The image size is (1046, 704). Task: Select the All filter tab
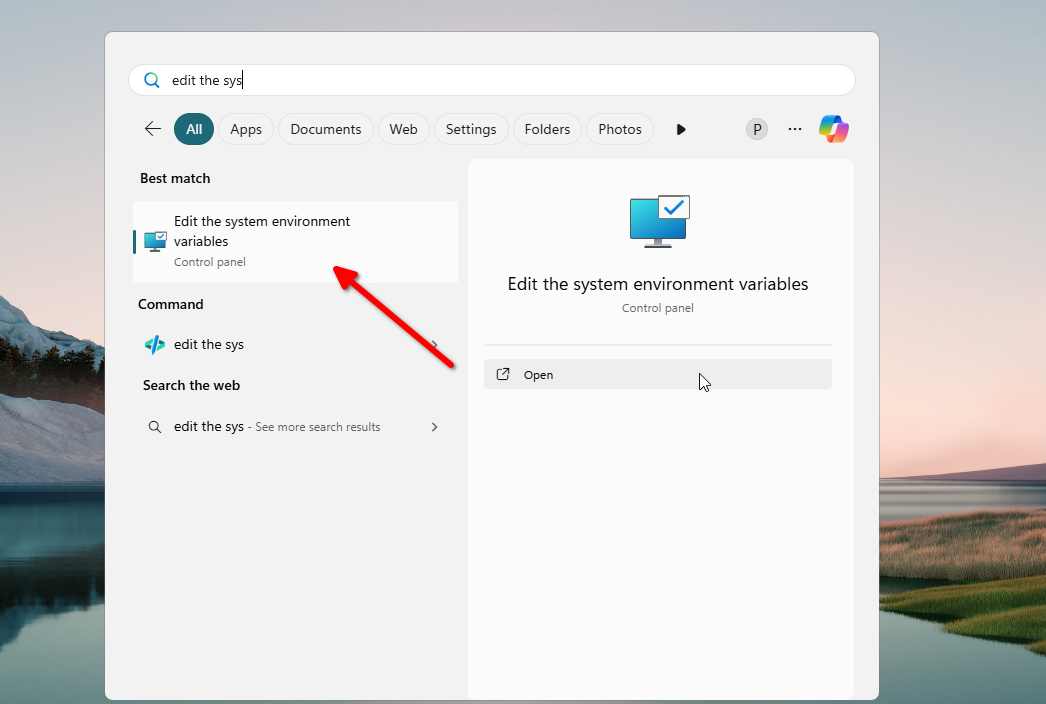click(x=194, y=129)
